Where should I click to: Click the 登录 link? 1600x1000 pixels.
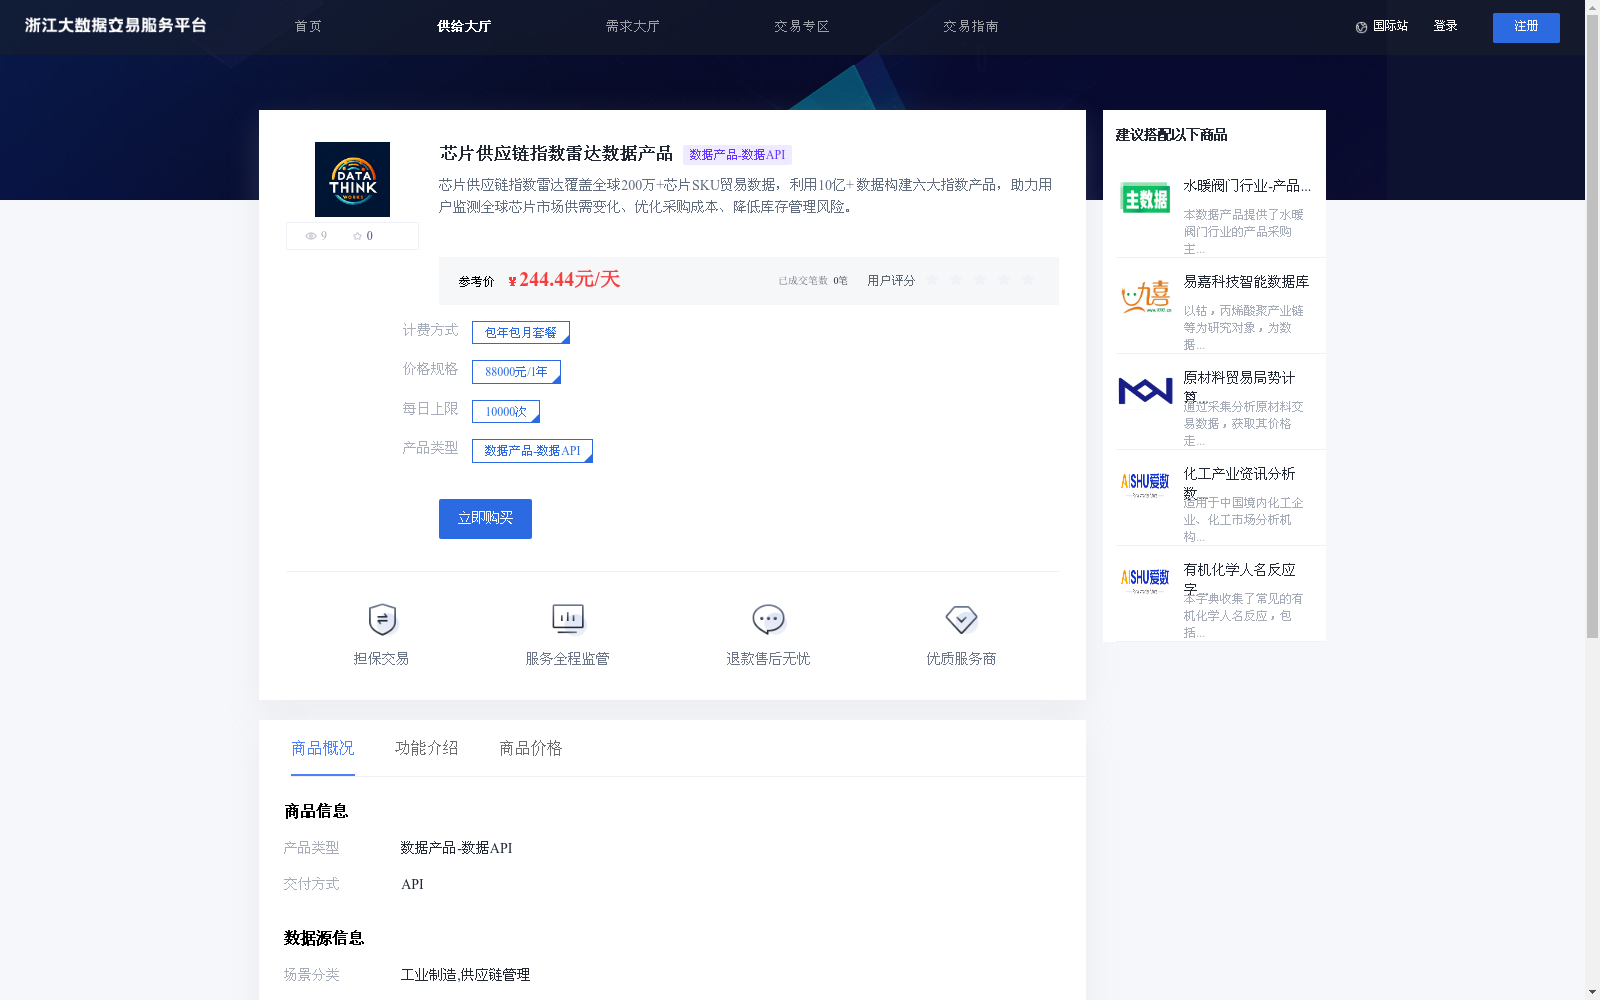tap(1445, 26)
